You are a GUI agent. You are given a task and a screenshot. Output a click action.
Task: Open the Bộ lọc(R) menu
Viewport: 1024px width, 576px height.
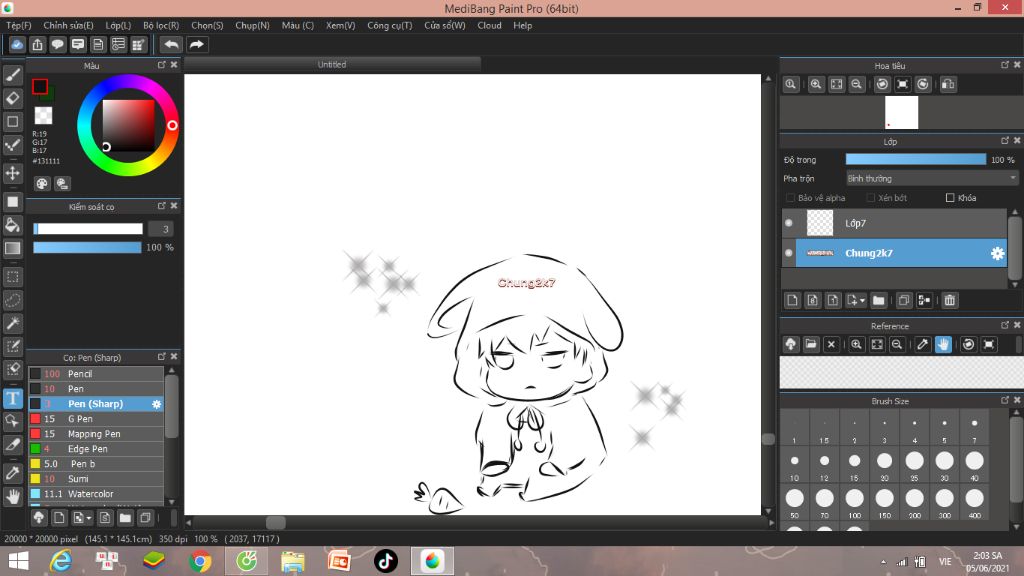161,25
